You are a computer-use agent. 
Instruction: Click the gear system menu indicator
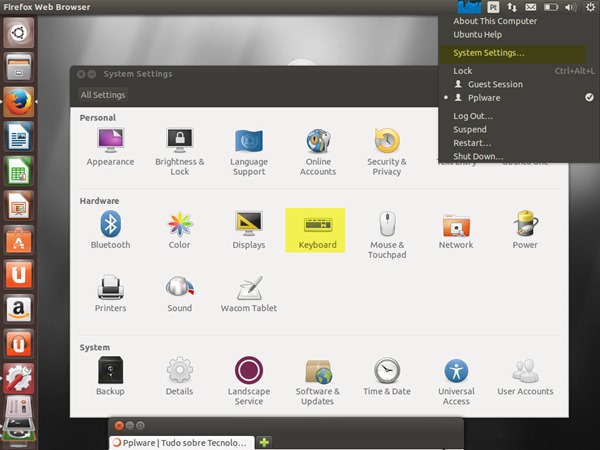(x=590, y=7)
